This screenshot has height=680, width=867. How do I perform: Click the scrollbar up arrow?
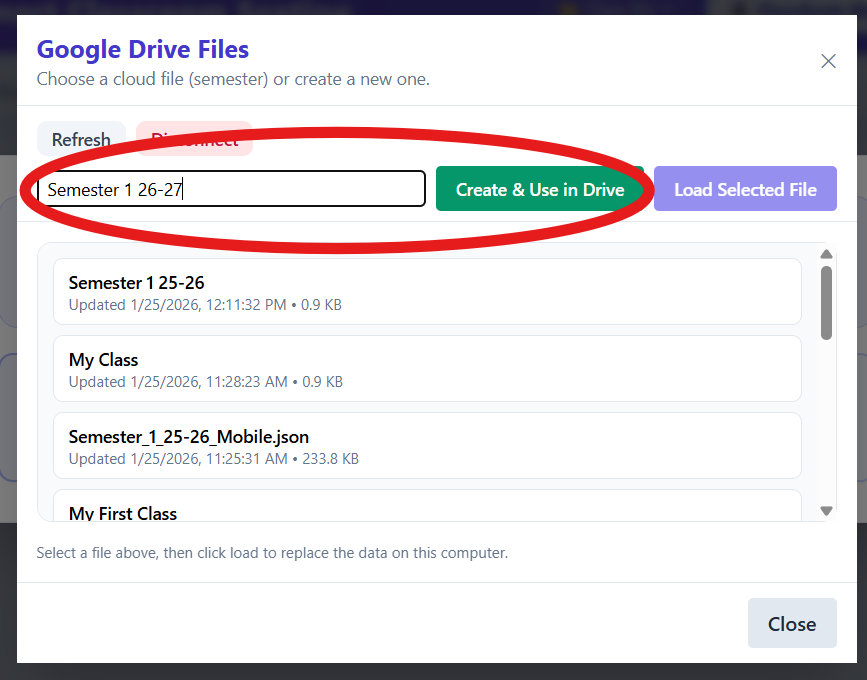click(x=827, y=254)
